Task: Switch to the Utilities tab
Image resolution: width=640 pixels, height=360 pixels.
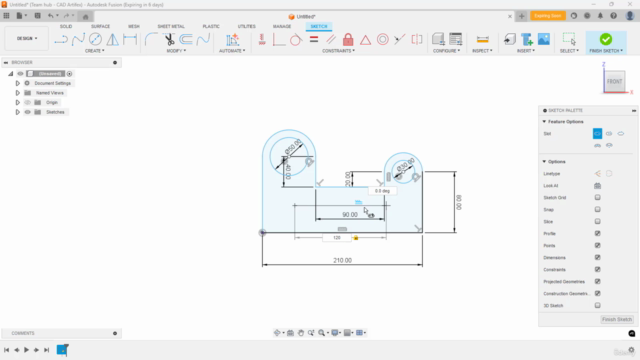Action: point(247,26)
